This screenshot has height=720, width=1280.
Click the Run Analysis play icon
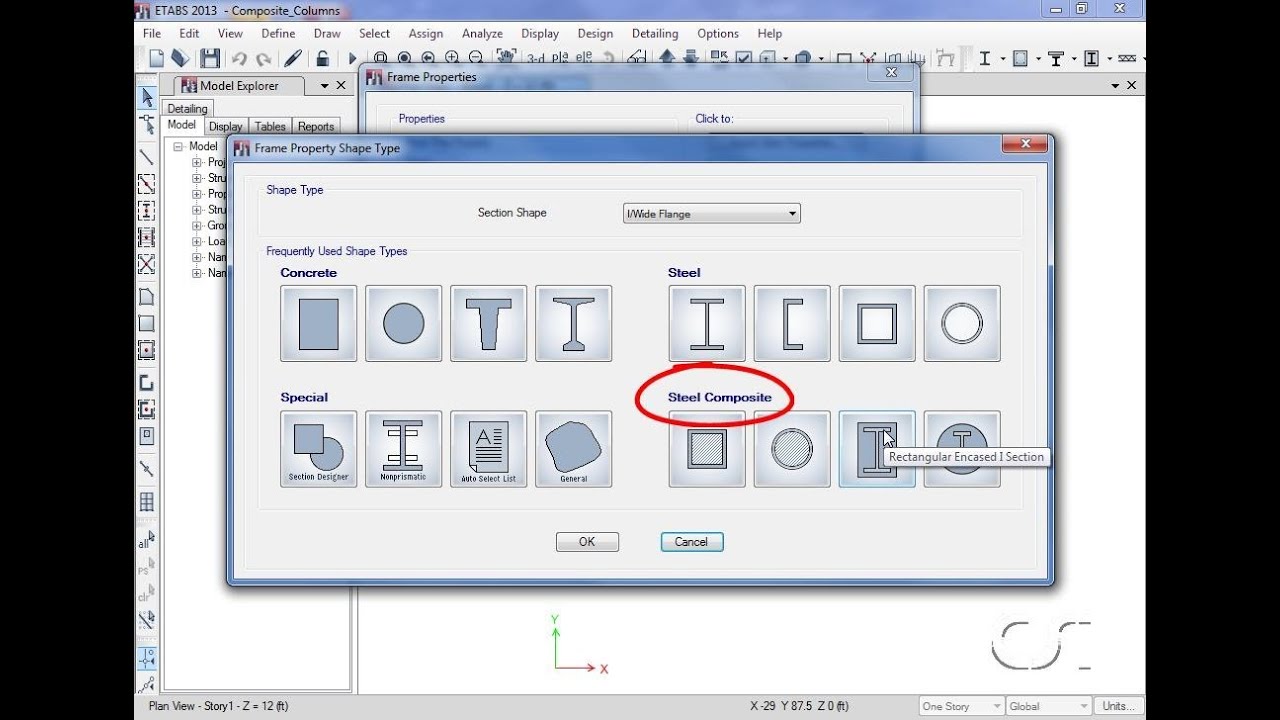point(352,59)
